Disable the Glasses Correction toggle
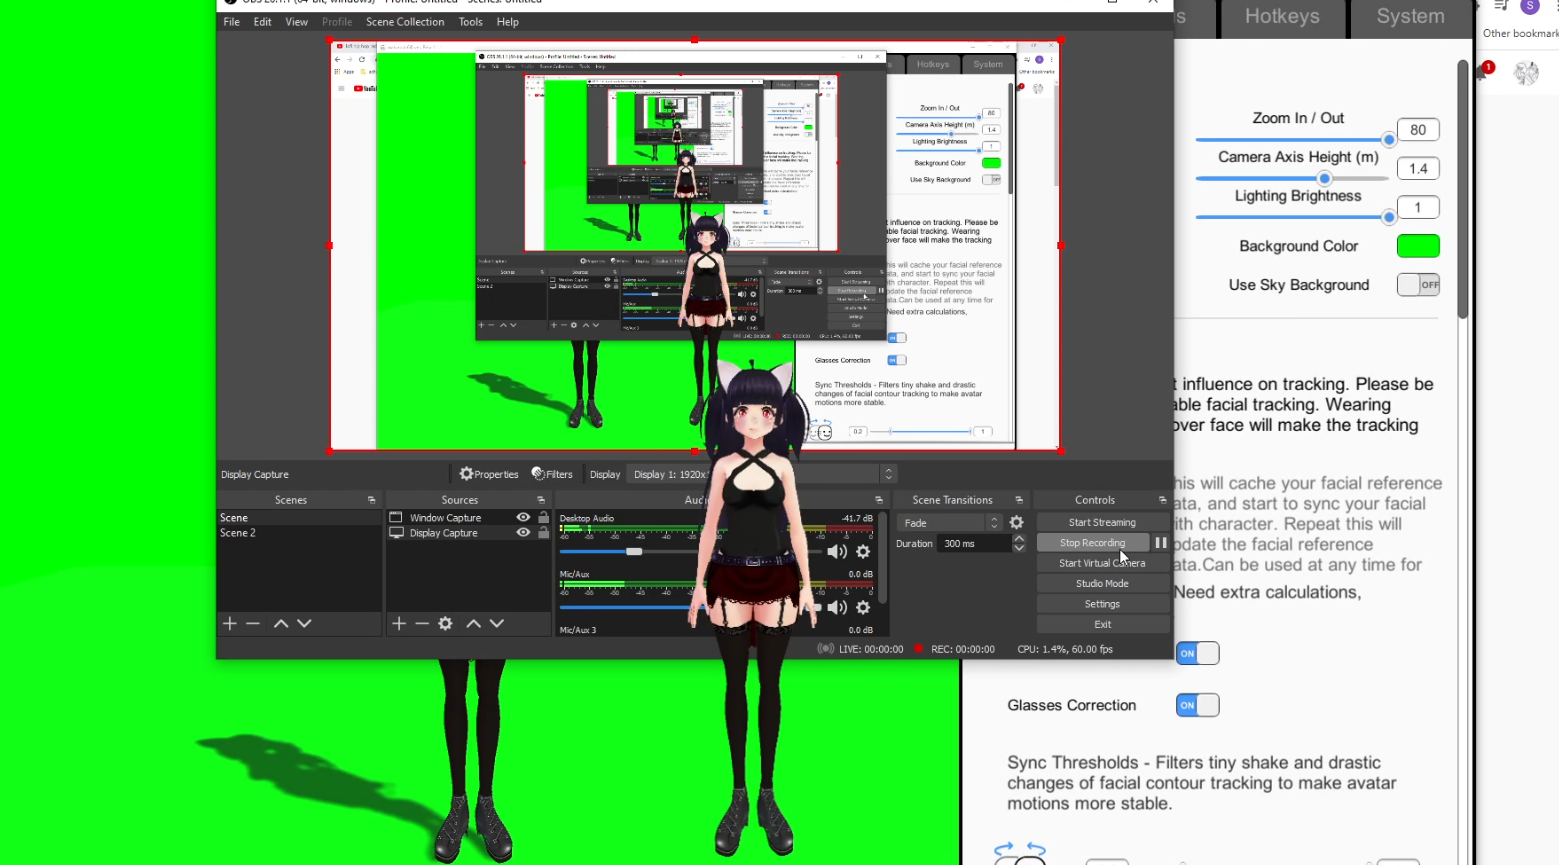This screenshot has height=865, width=1559. coord(1197,705)
